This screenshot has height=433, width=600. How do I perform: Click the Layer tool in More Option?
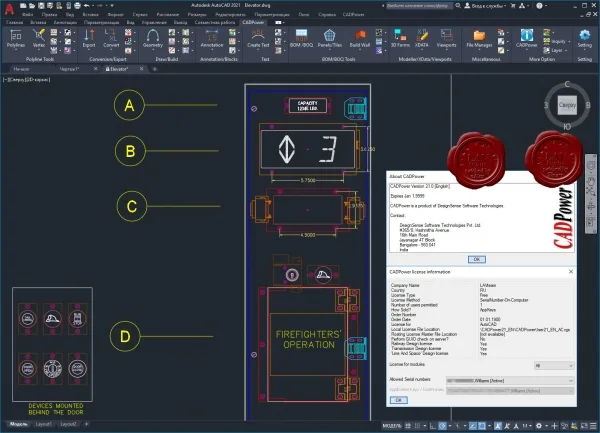554,50
